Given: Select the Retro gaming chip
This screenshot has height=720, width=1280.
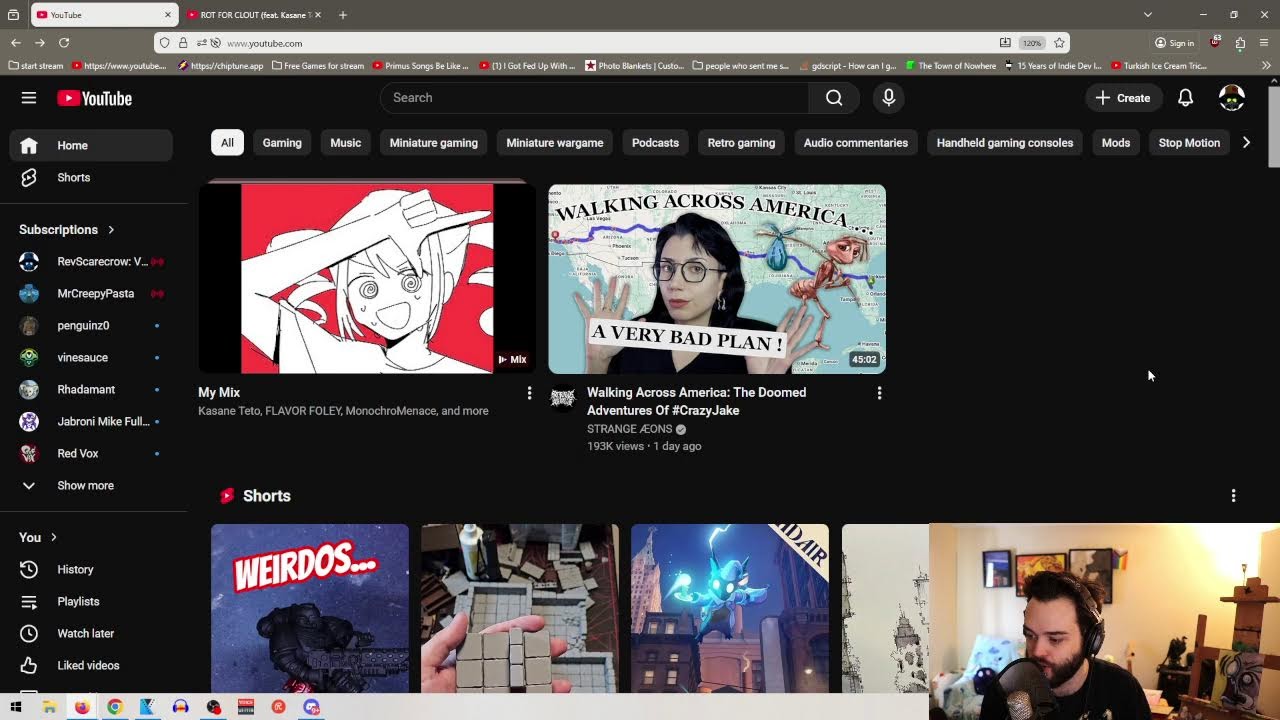Looking at the screenshot, I should [x=741, y=143].
